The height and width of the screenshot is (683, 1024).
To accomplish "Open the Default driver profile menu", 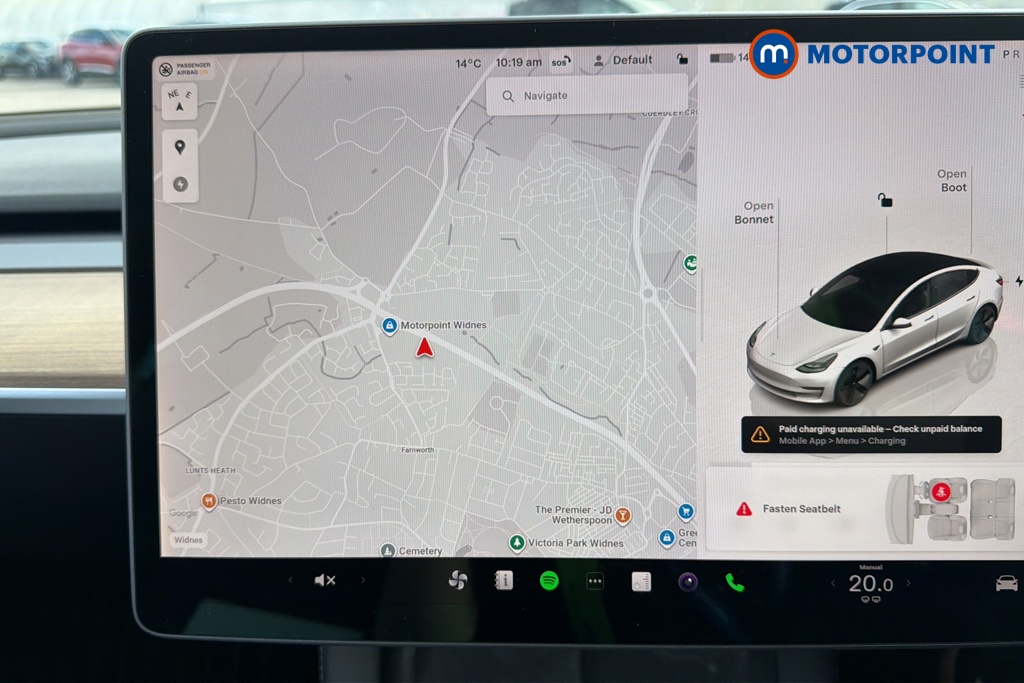I will 622,60.
